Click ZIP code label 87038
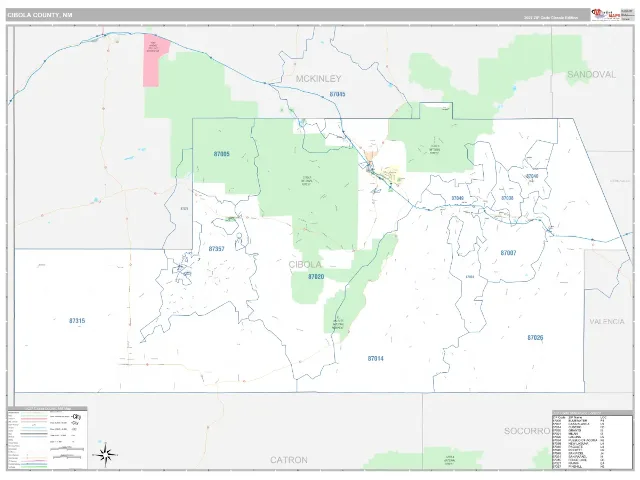 point(507,198)
